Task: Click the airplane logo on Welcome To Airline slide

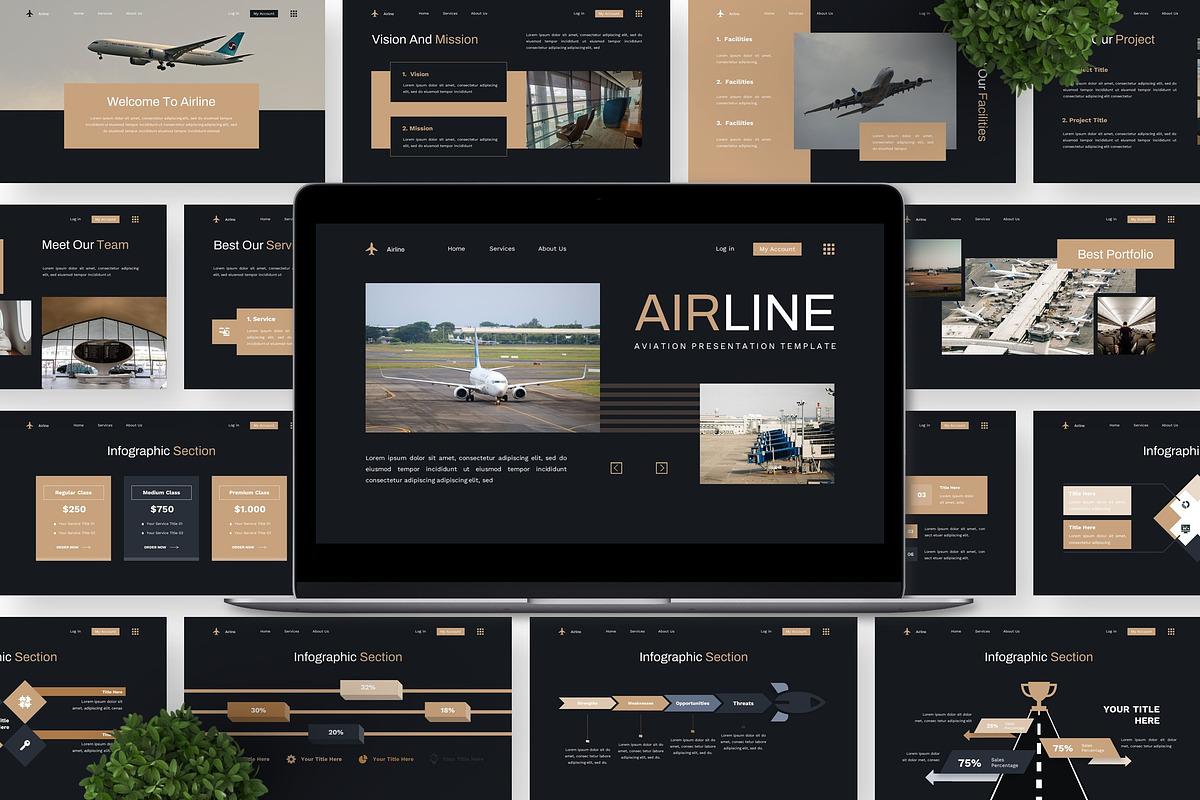Action: (30, 14)
